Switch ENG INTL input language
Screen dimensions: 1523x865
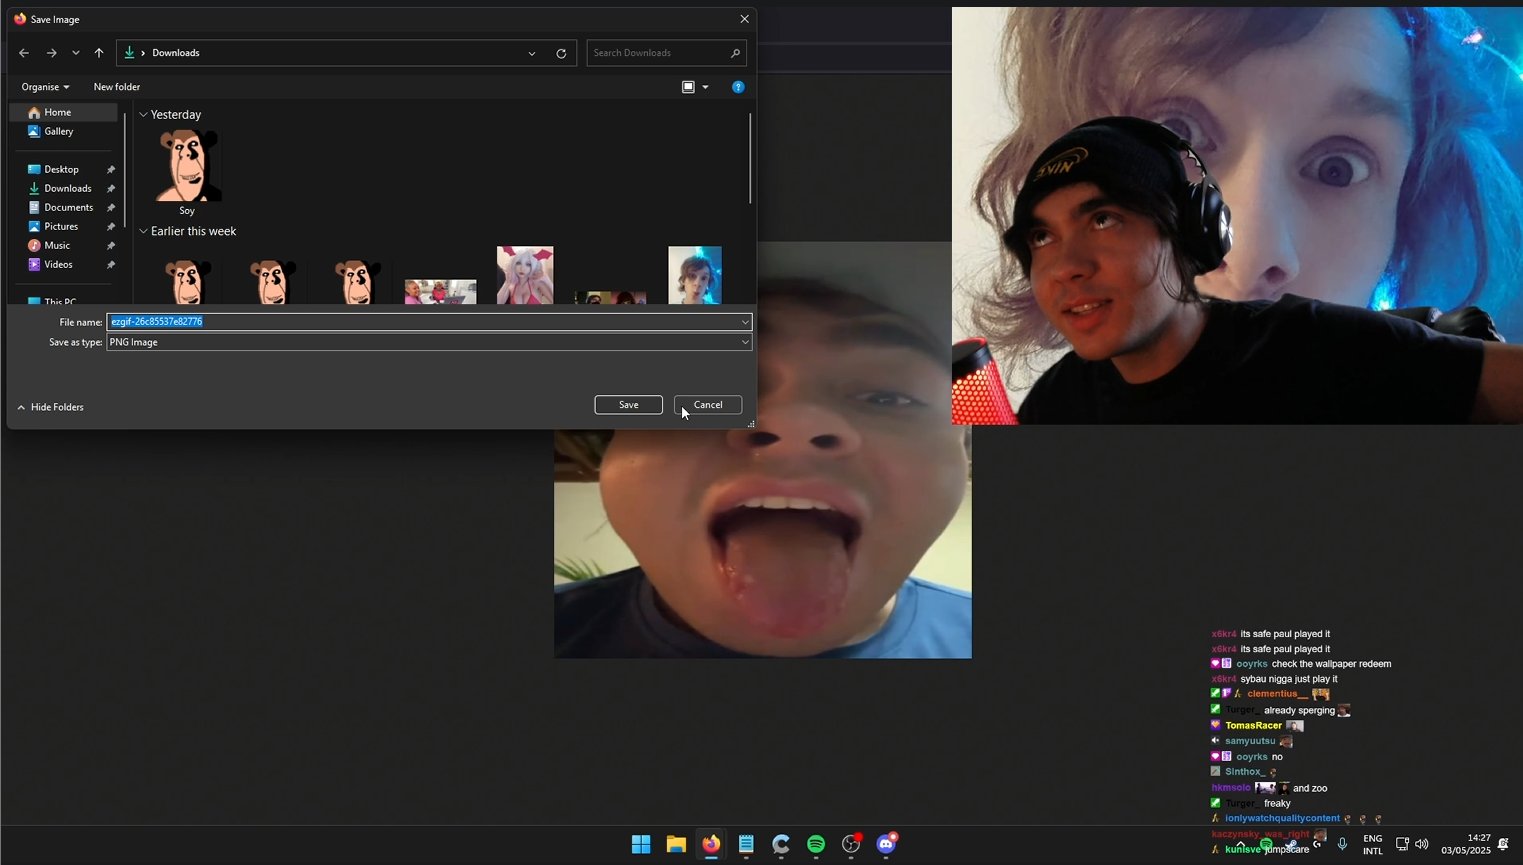[x=1373, y=845]
